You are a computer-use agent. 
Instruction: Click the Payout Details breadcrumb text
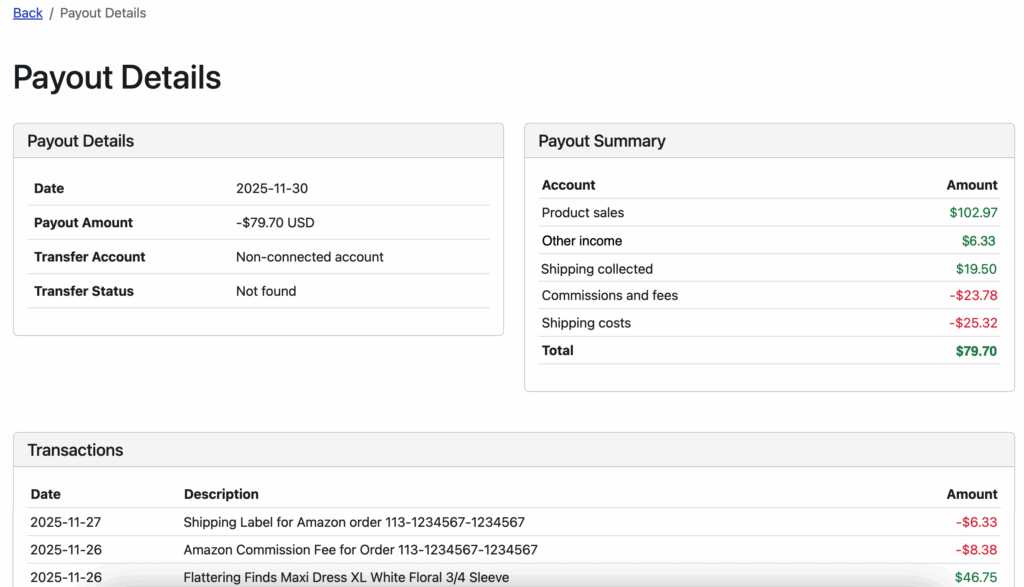click(103, 13)
